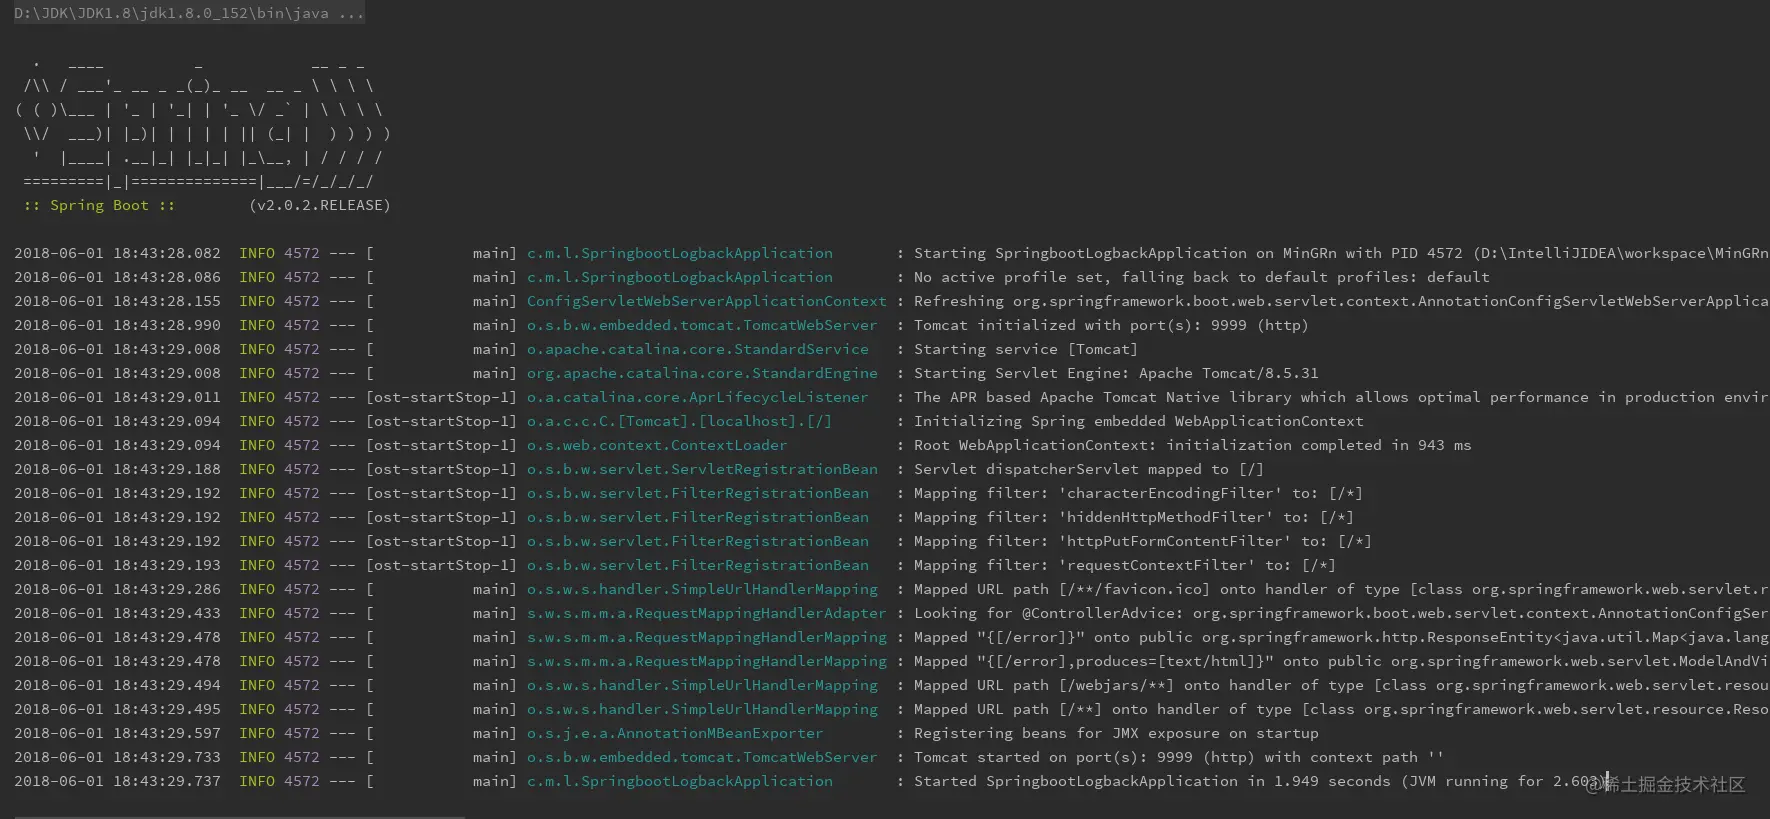Click 'Initializing Spring embedded WebApplicationContext' message
Image resolution: width=1770 pixels, height=819 pixels.
pyautogui.click(x=1138, y=421)
